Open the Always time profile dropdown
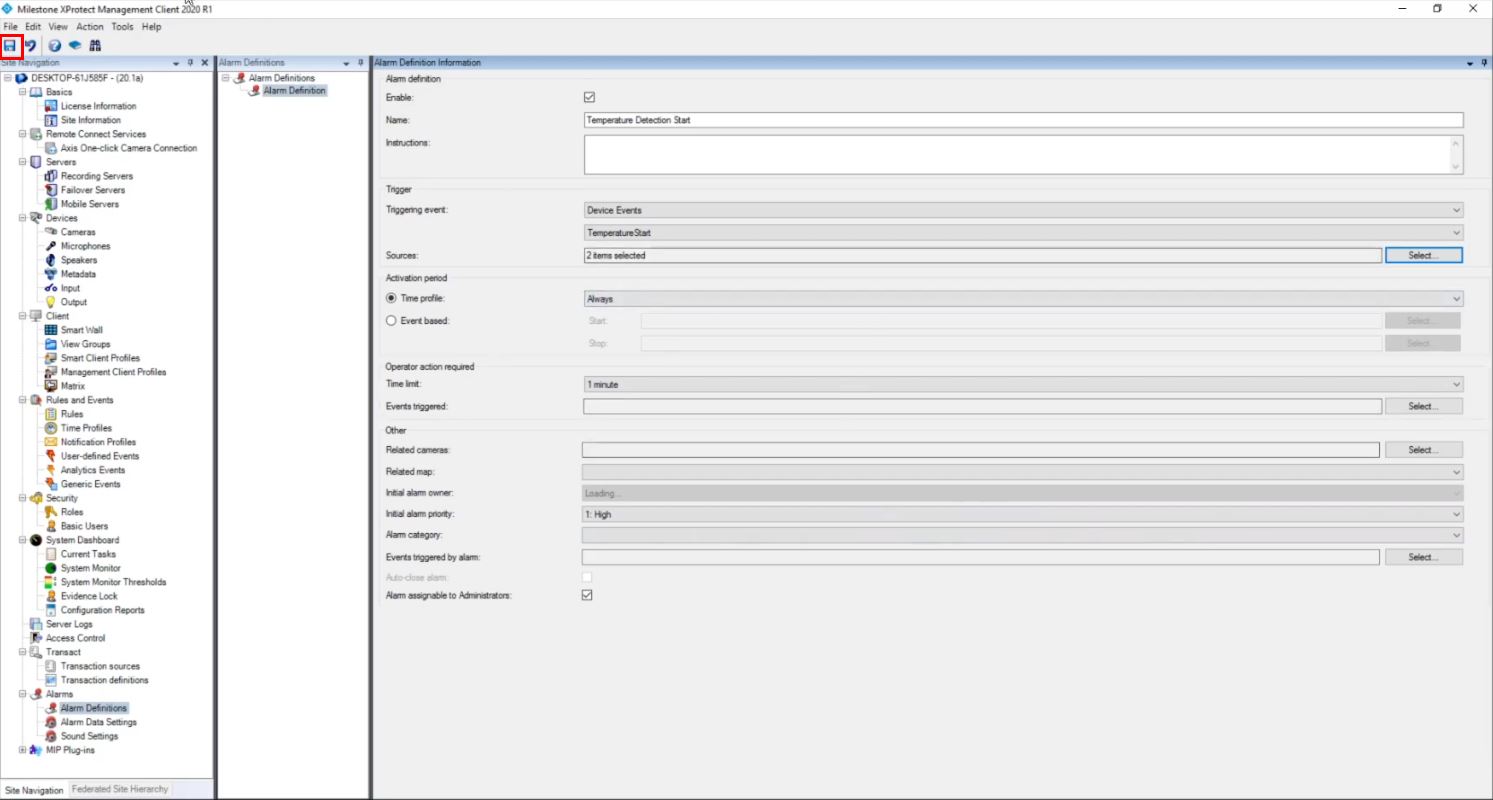Viewport: 1493px width, 800px height. click(1023, 299)
